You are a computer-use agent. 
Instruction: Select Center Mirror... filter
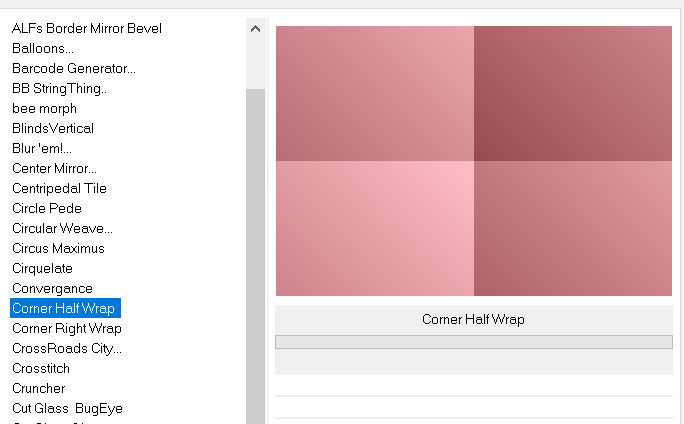click(x=54, y=168)
